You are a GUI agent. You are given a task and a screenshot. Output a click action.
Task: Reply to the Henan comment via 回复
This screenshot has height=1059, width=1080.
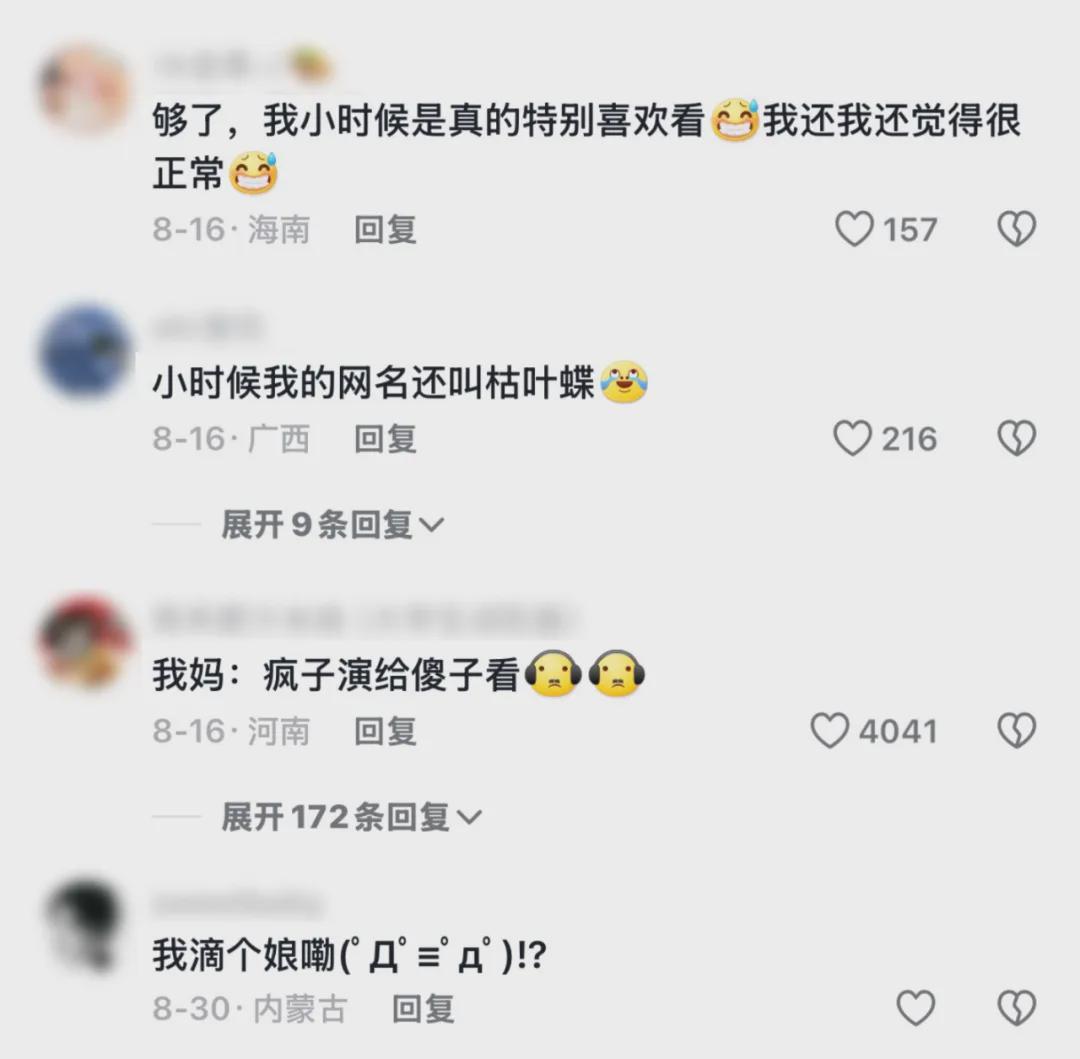(385, 731)
